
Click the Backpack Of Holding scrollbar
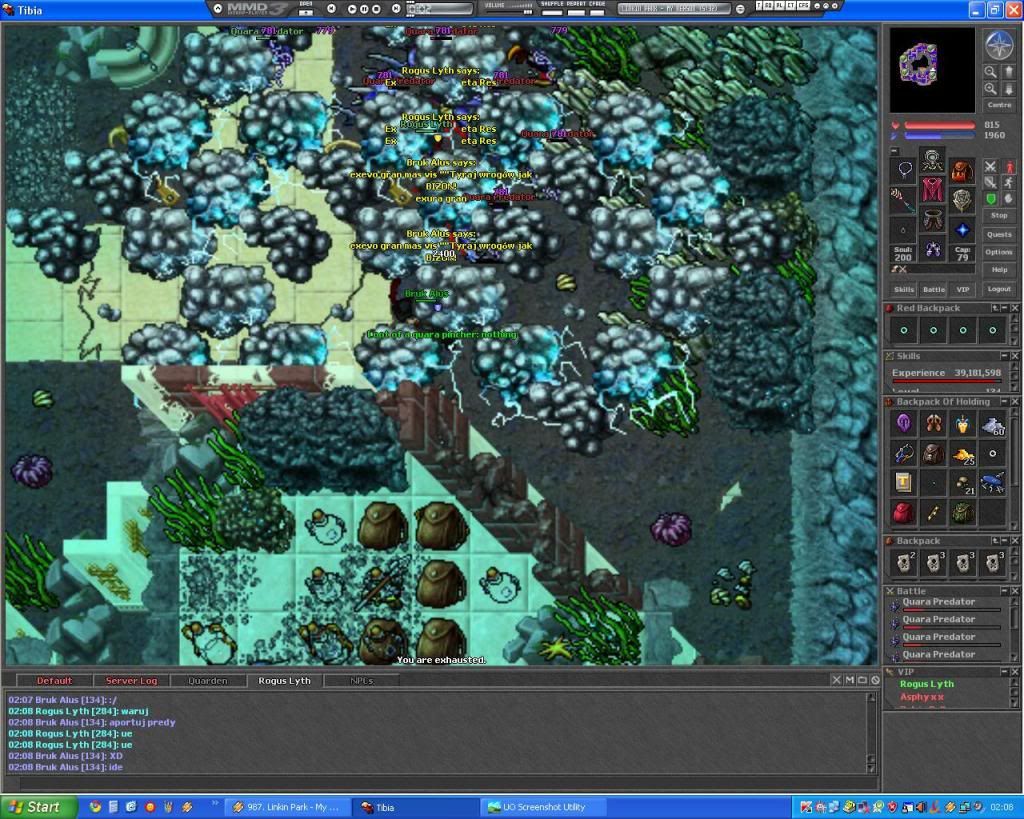click(x=1014, y=468)
